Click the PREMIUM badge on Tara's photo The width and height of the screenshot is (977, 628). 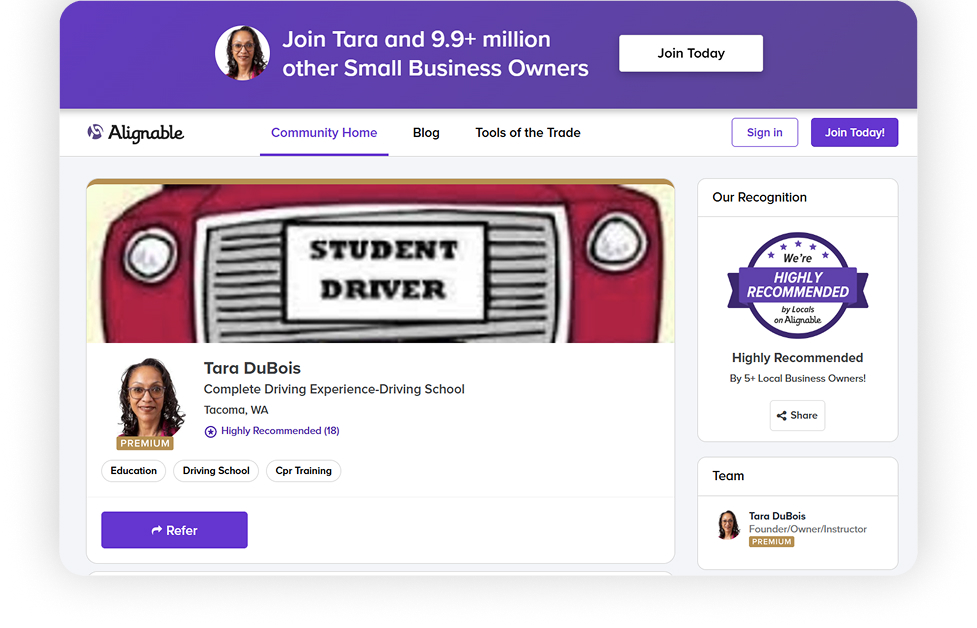(x=146, y=442)
